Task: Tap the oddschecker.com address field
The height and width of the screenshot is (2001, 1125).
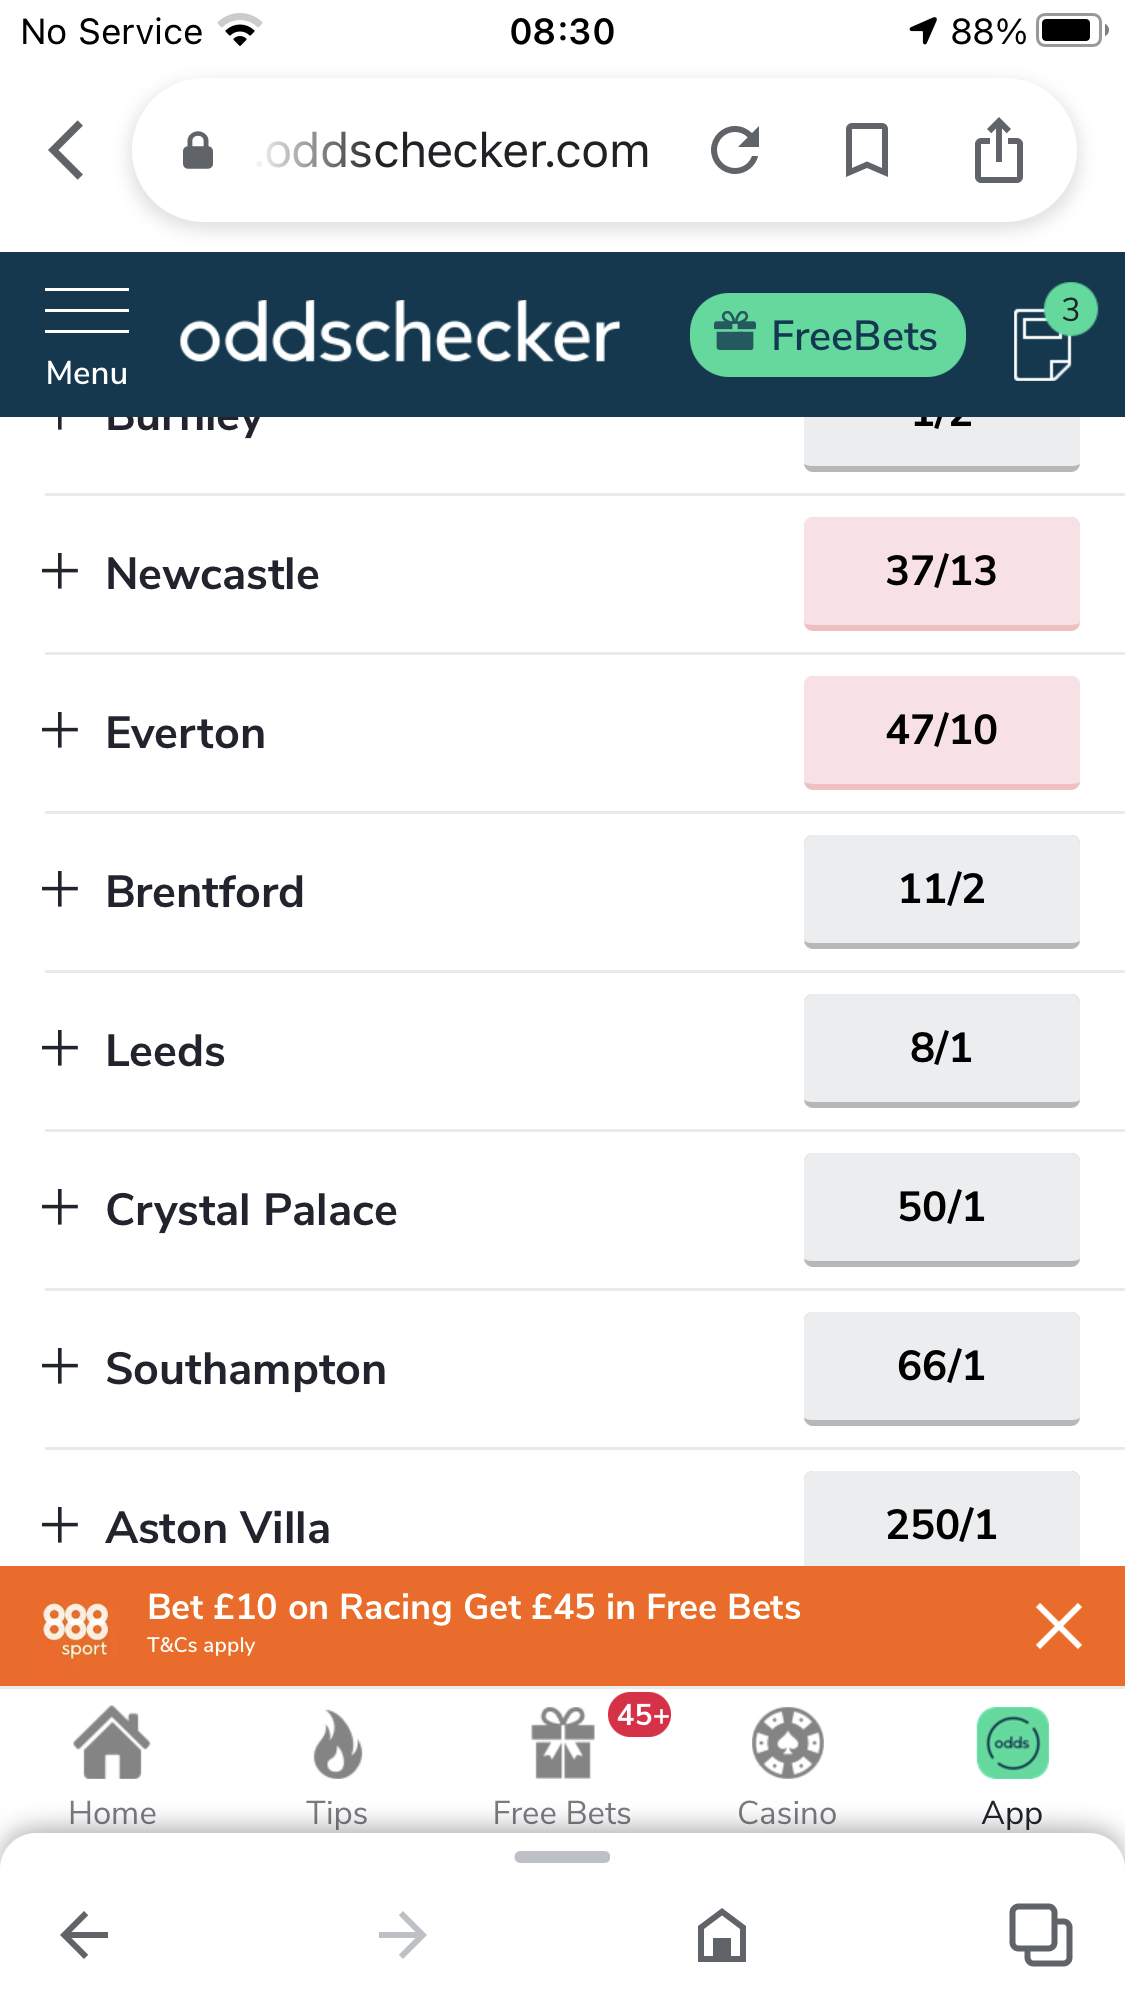Action: [x=457, y=151]
